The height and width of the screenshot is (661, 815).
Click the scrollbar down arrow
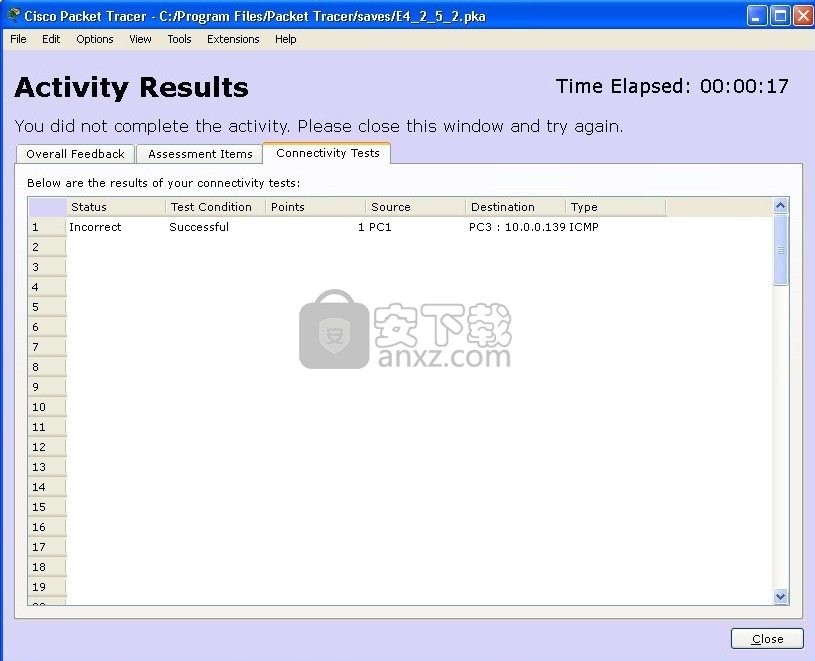tap(780, 597)
